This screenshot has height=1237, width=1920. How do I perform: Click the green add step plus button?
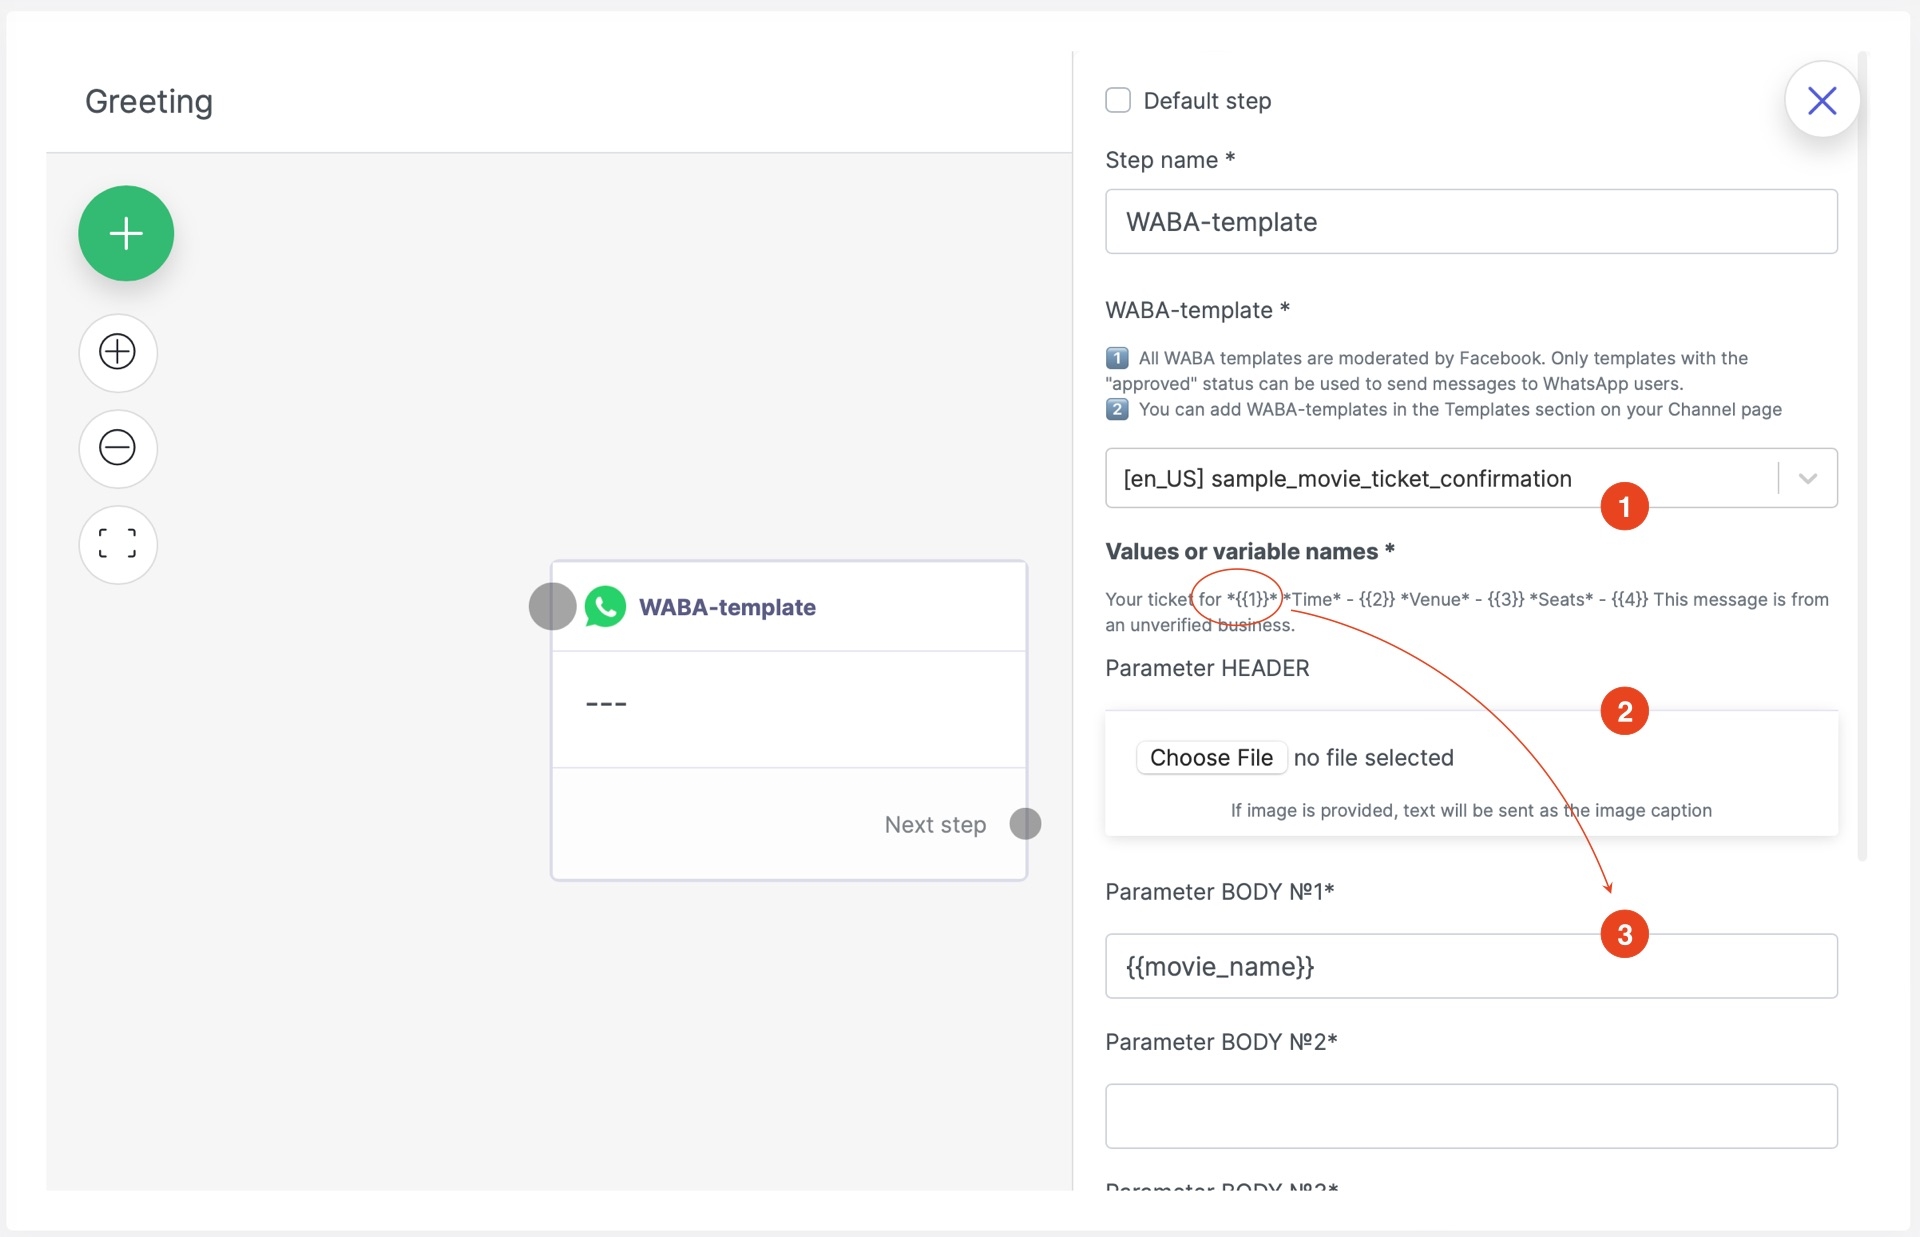click(126, 233)
